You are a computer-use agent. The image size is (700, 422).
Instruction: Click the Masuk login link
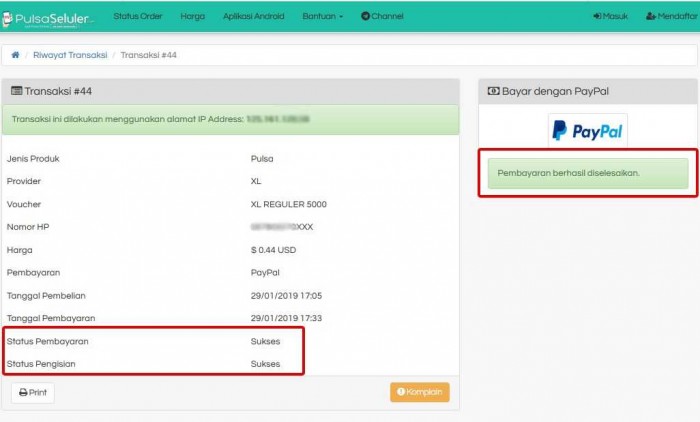pyautogui.click(x=610, y=16)
